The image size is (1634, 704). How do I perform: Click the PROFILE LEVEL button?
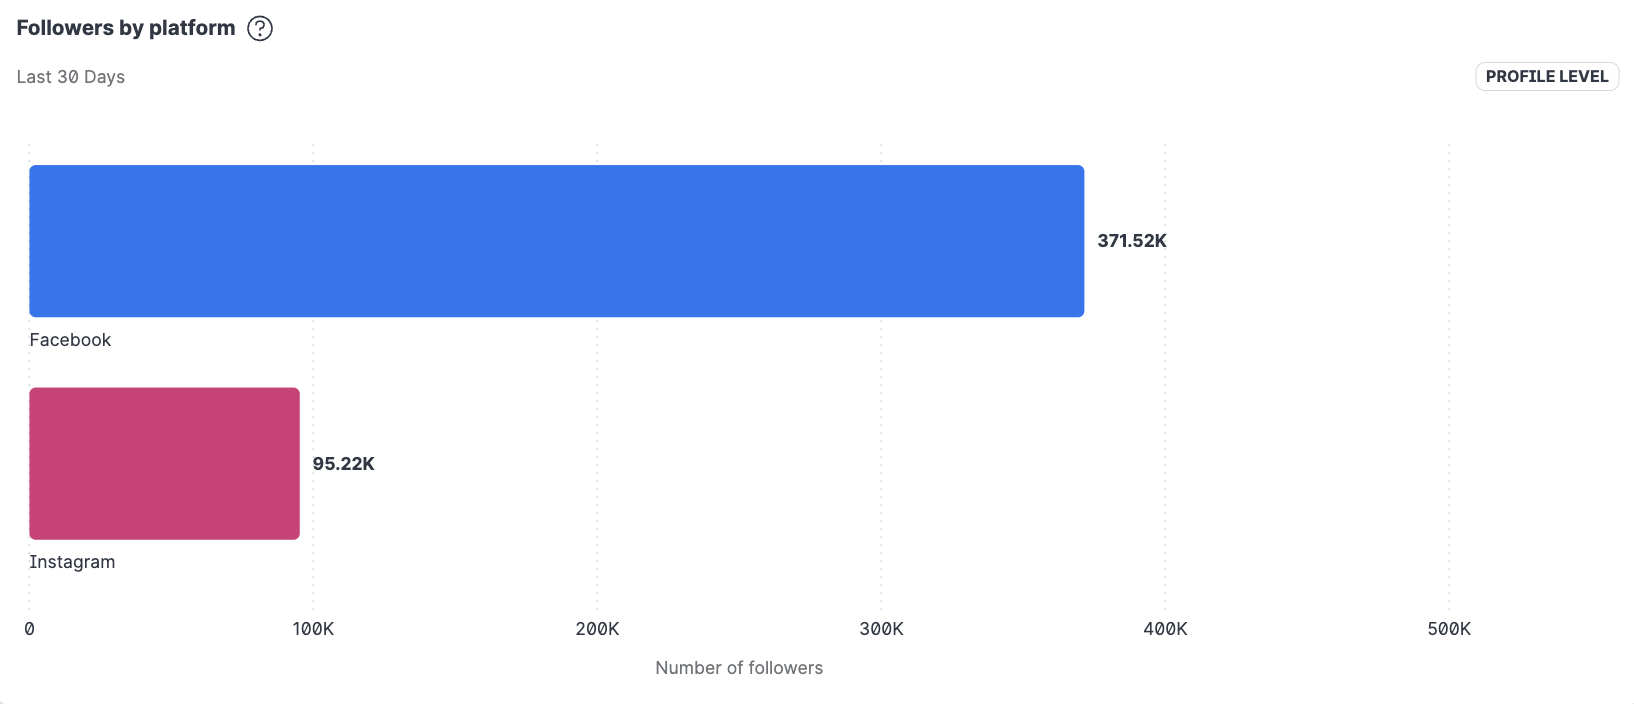[x=1546, y=77]
